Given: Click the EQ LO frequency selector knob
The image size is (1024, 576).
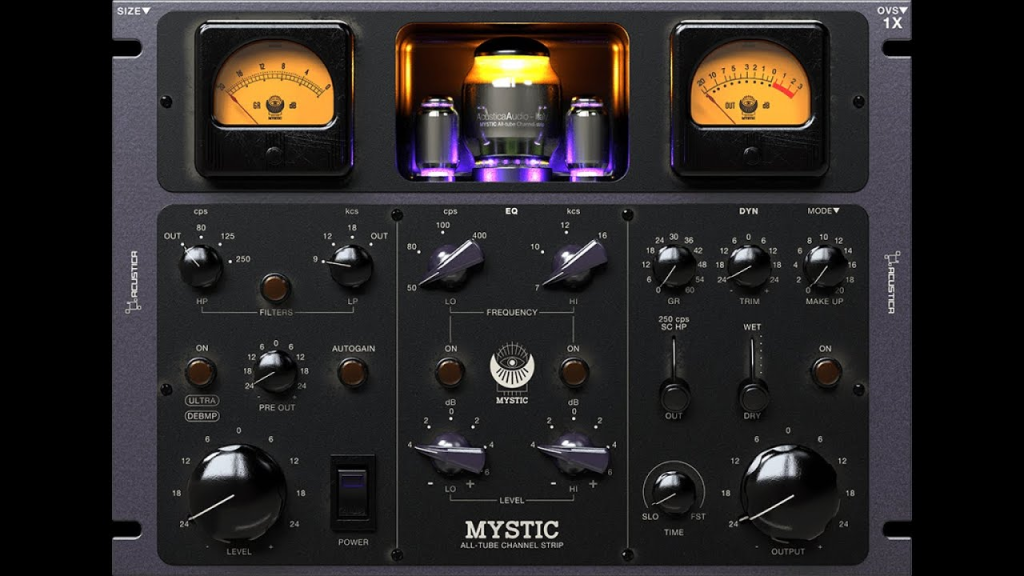Looking at the screenshot, I should coord(451,264).
